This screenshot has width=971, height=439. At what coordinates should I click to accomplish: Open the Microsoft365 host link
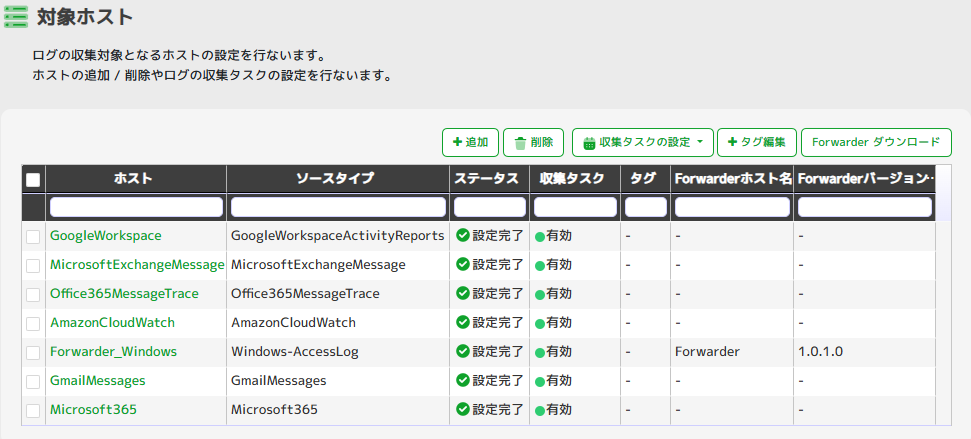pos(94,410)
